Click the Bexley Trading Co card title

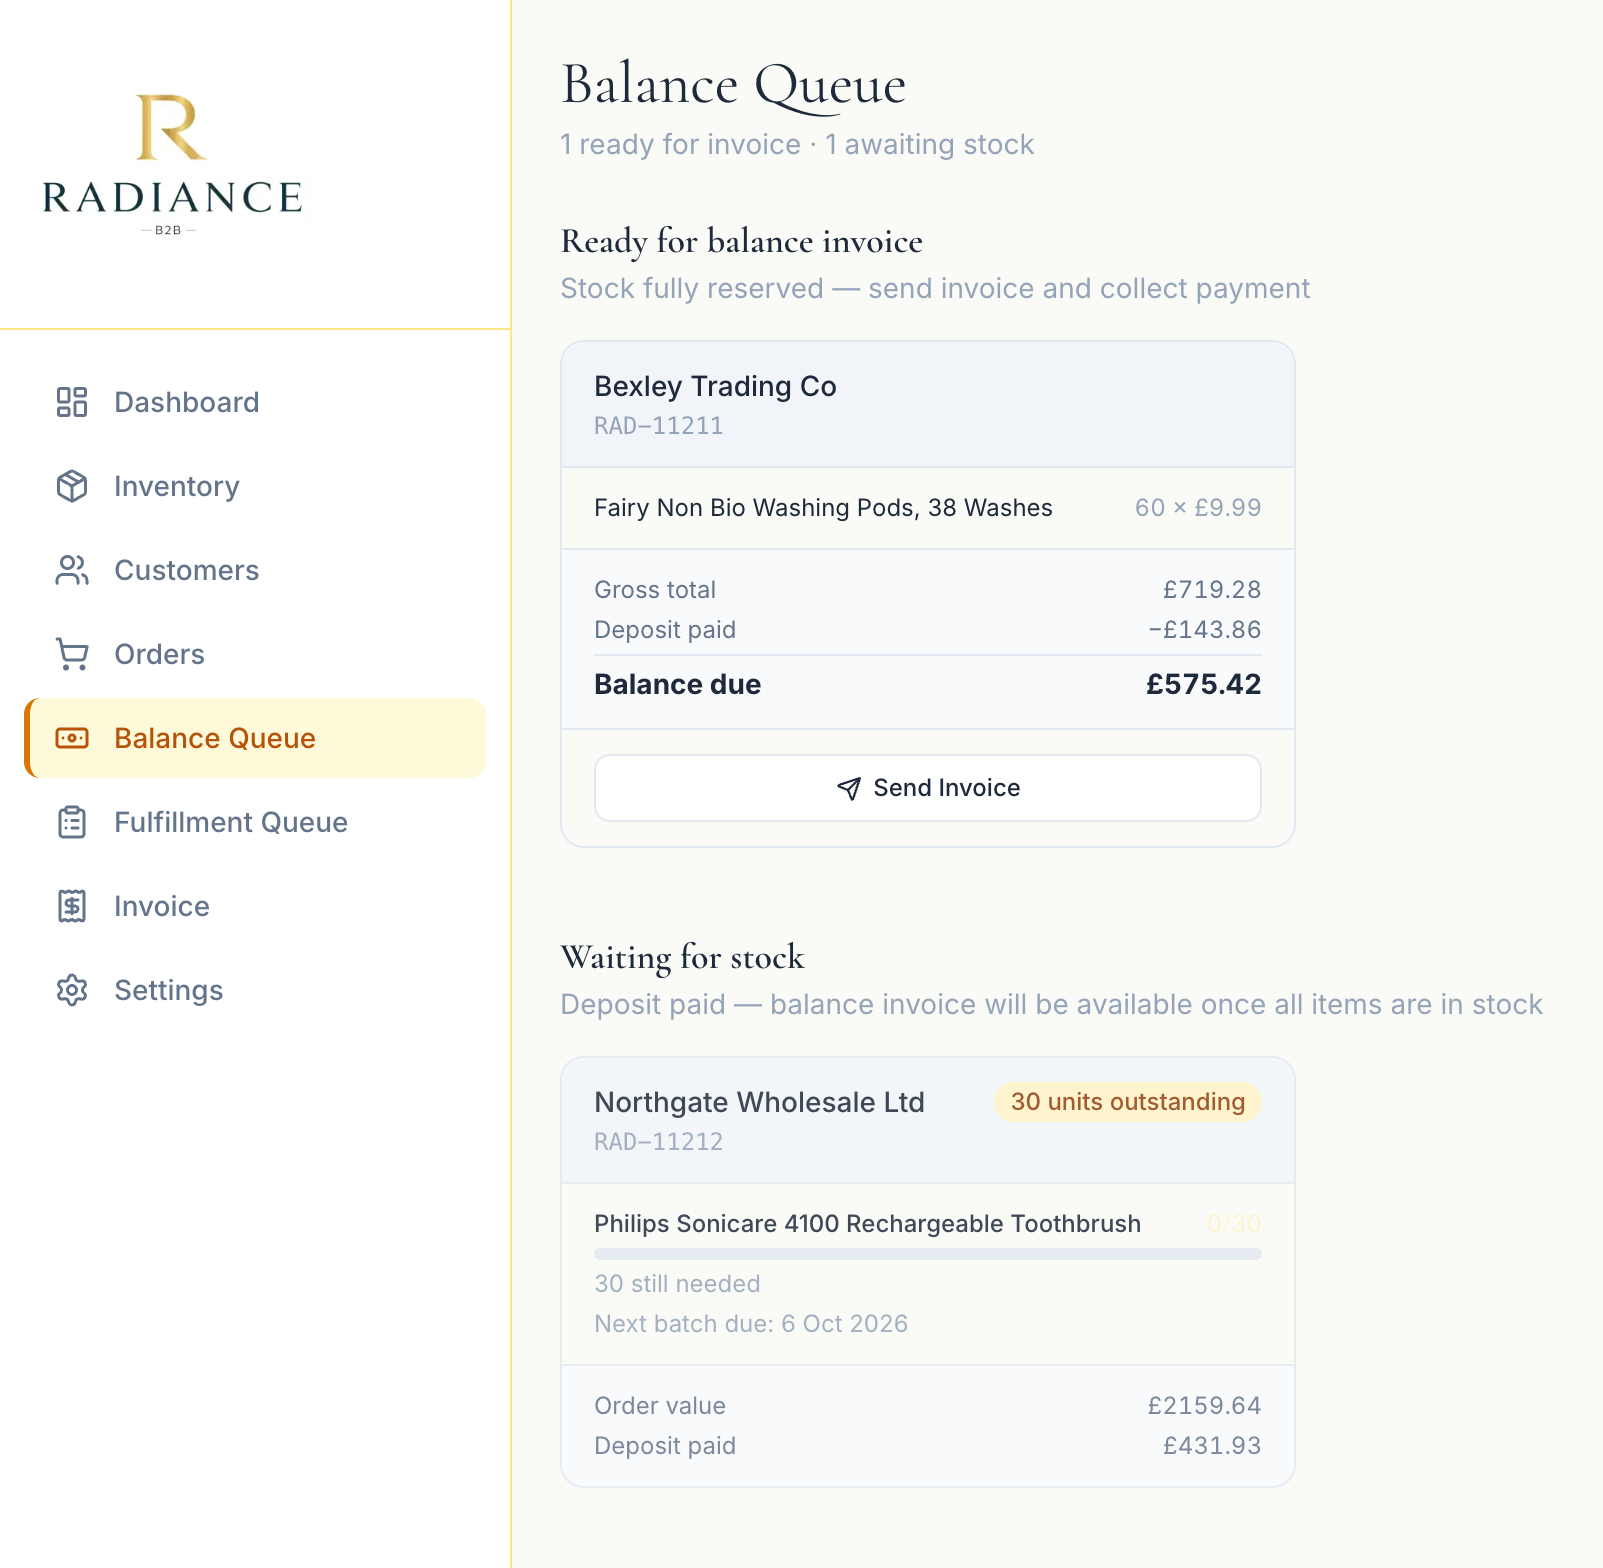pyautogui.click(x=715, y=386)
